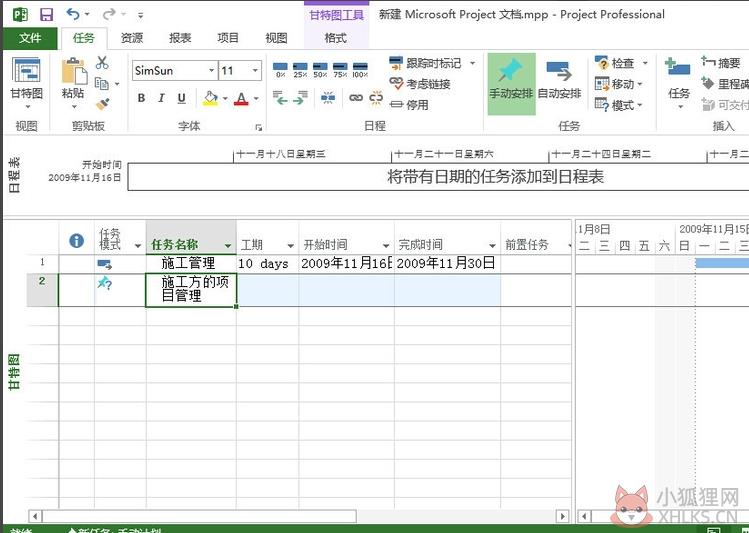Click the Redo arrow icon
Screen dimensions: 749x533
click(x=109, y=14)
